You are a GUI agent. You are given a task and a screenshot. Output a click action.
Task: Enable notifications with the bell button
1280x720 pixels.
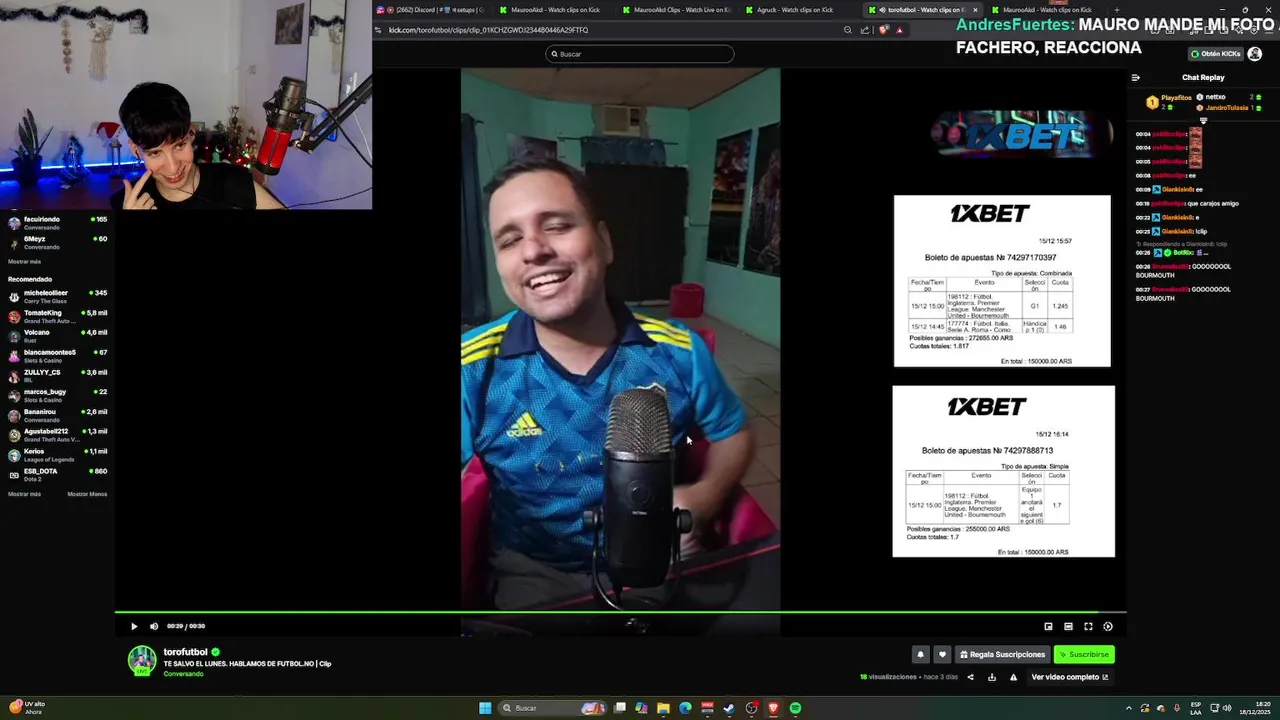920,655
